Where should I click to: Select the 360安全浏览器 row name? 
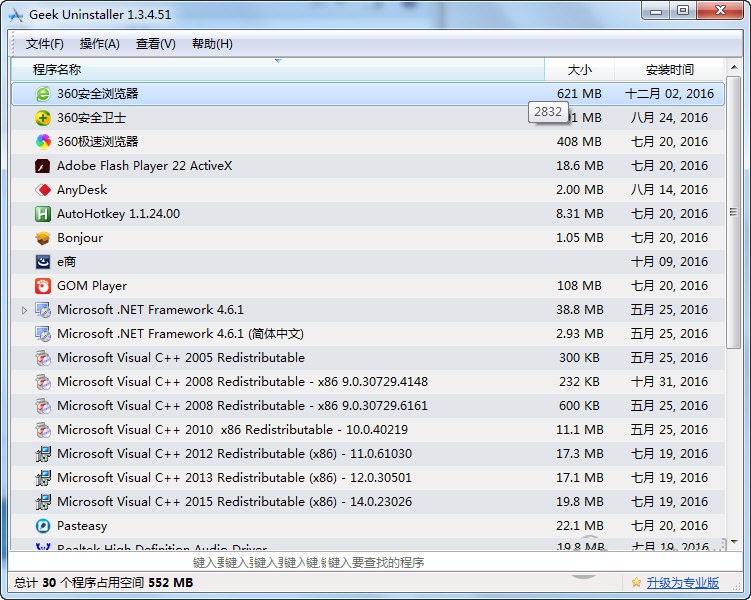tap(98, 94)
